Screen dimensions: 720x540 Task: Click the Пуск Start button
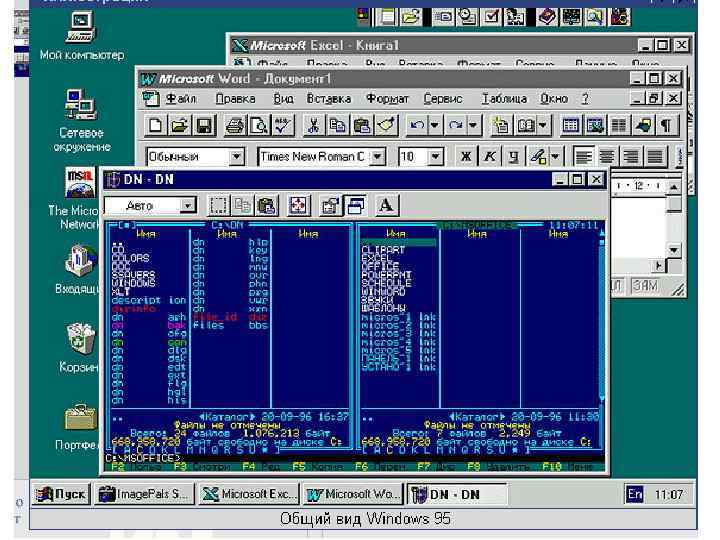coord(61,494)
